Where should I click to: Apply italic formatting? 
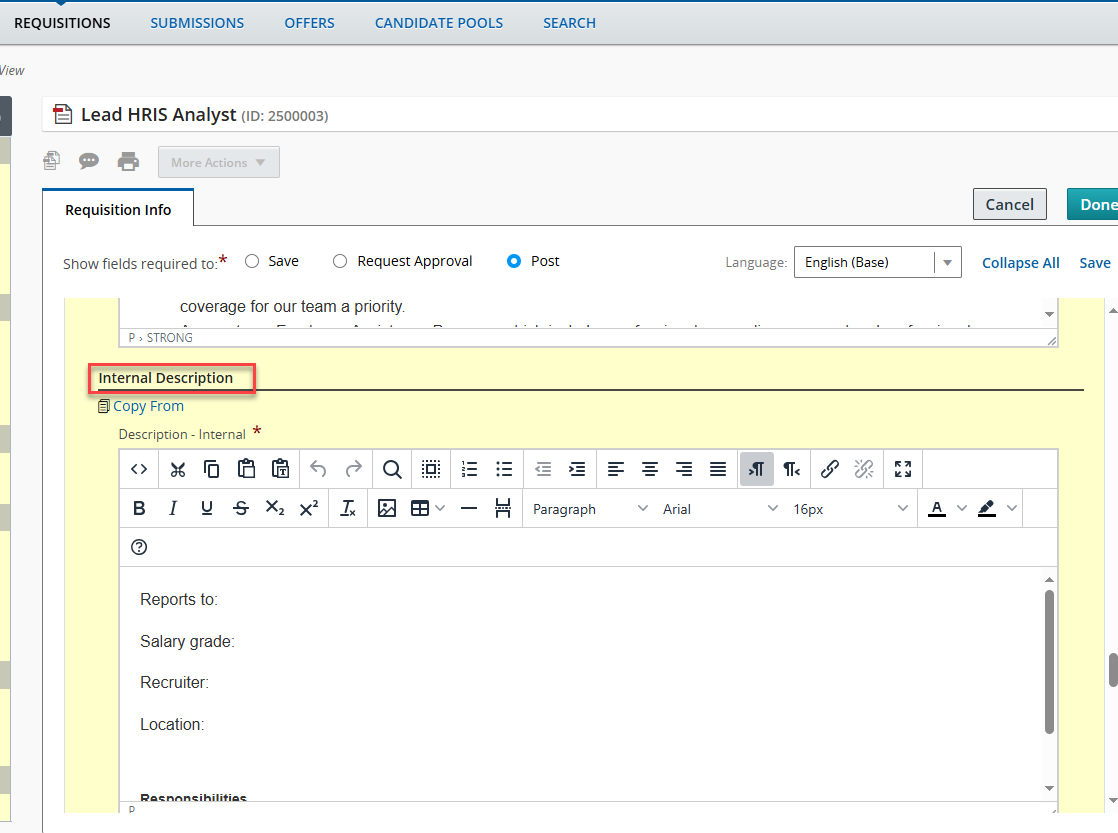click(x=173, y=509)
